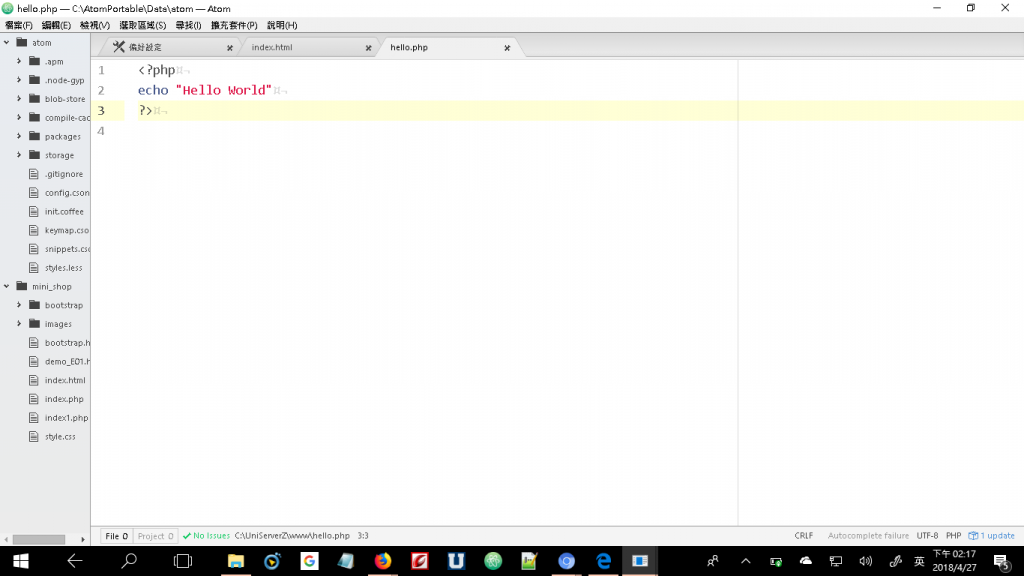Screen dimensions: 1024x576
Task: Open keymap.cson file
Action: (67, 230)
